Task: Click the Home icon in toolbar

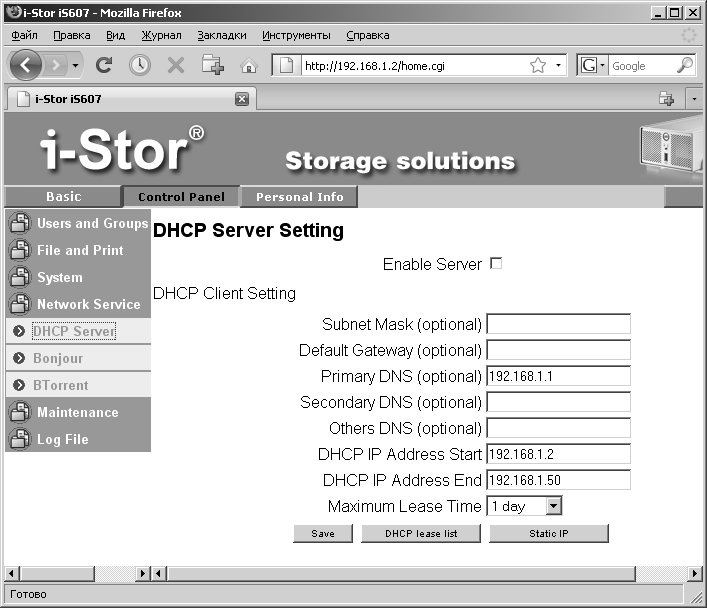Action: (249, 66)
